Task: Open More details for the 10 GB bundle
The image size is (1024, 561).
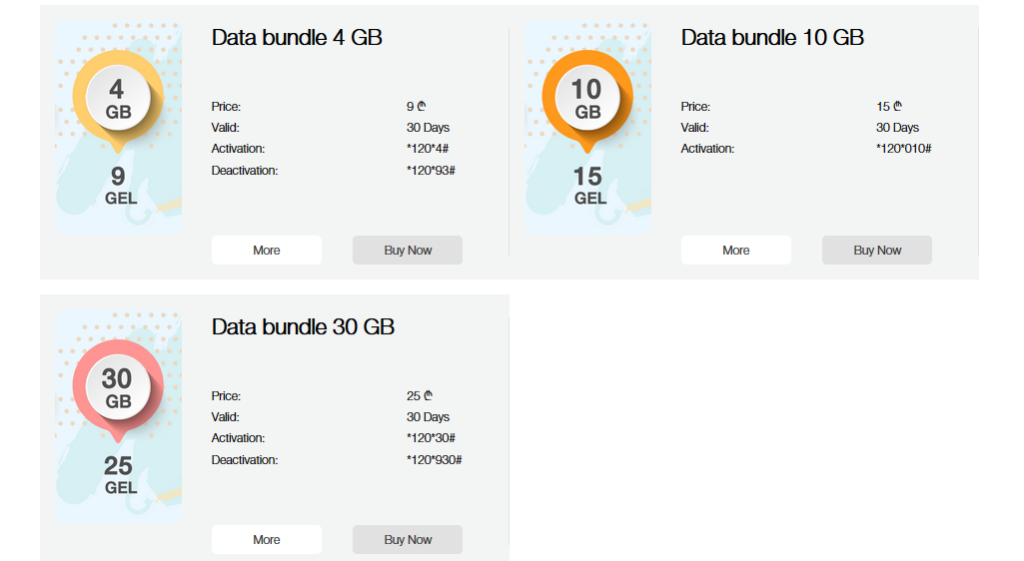Action: point(736,250)
